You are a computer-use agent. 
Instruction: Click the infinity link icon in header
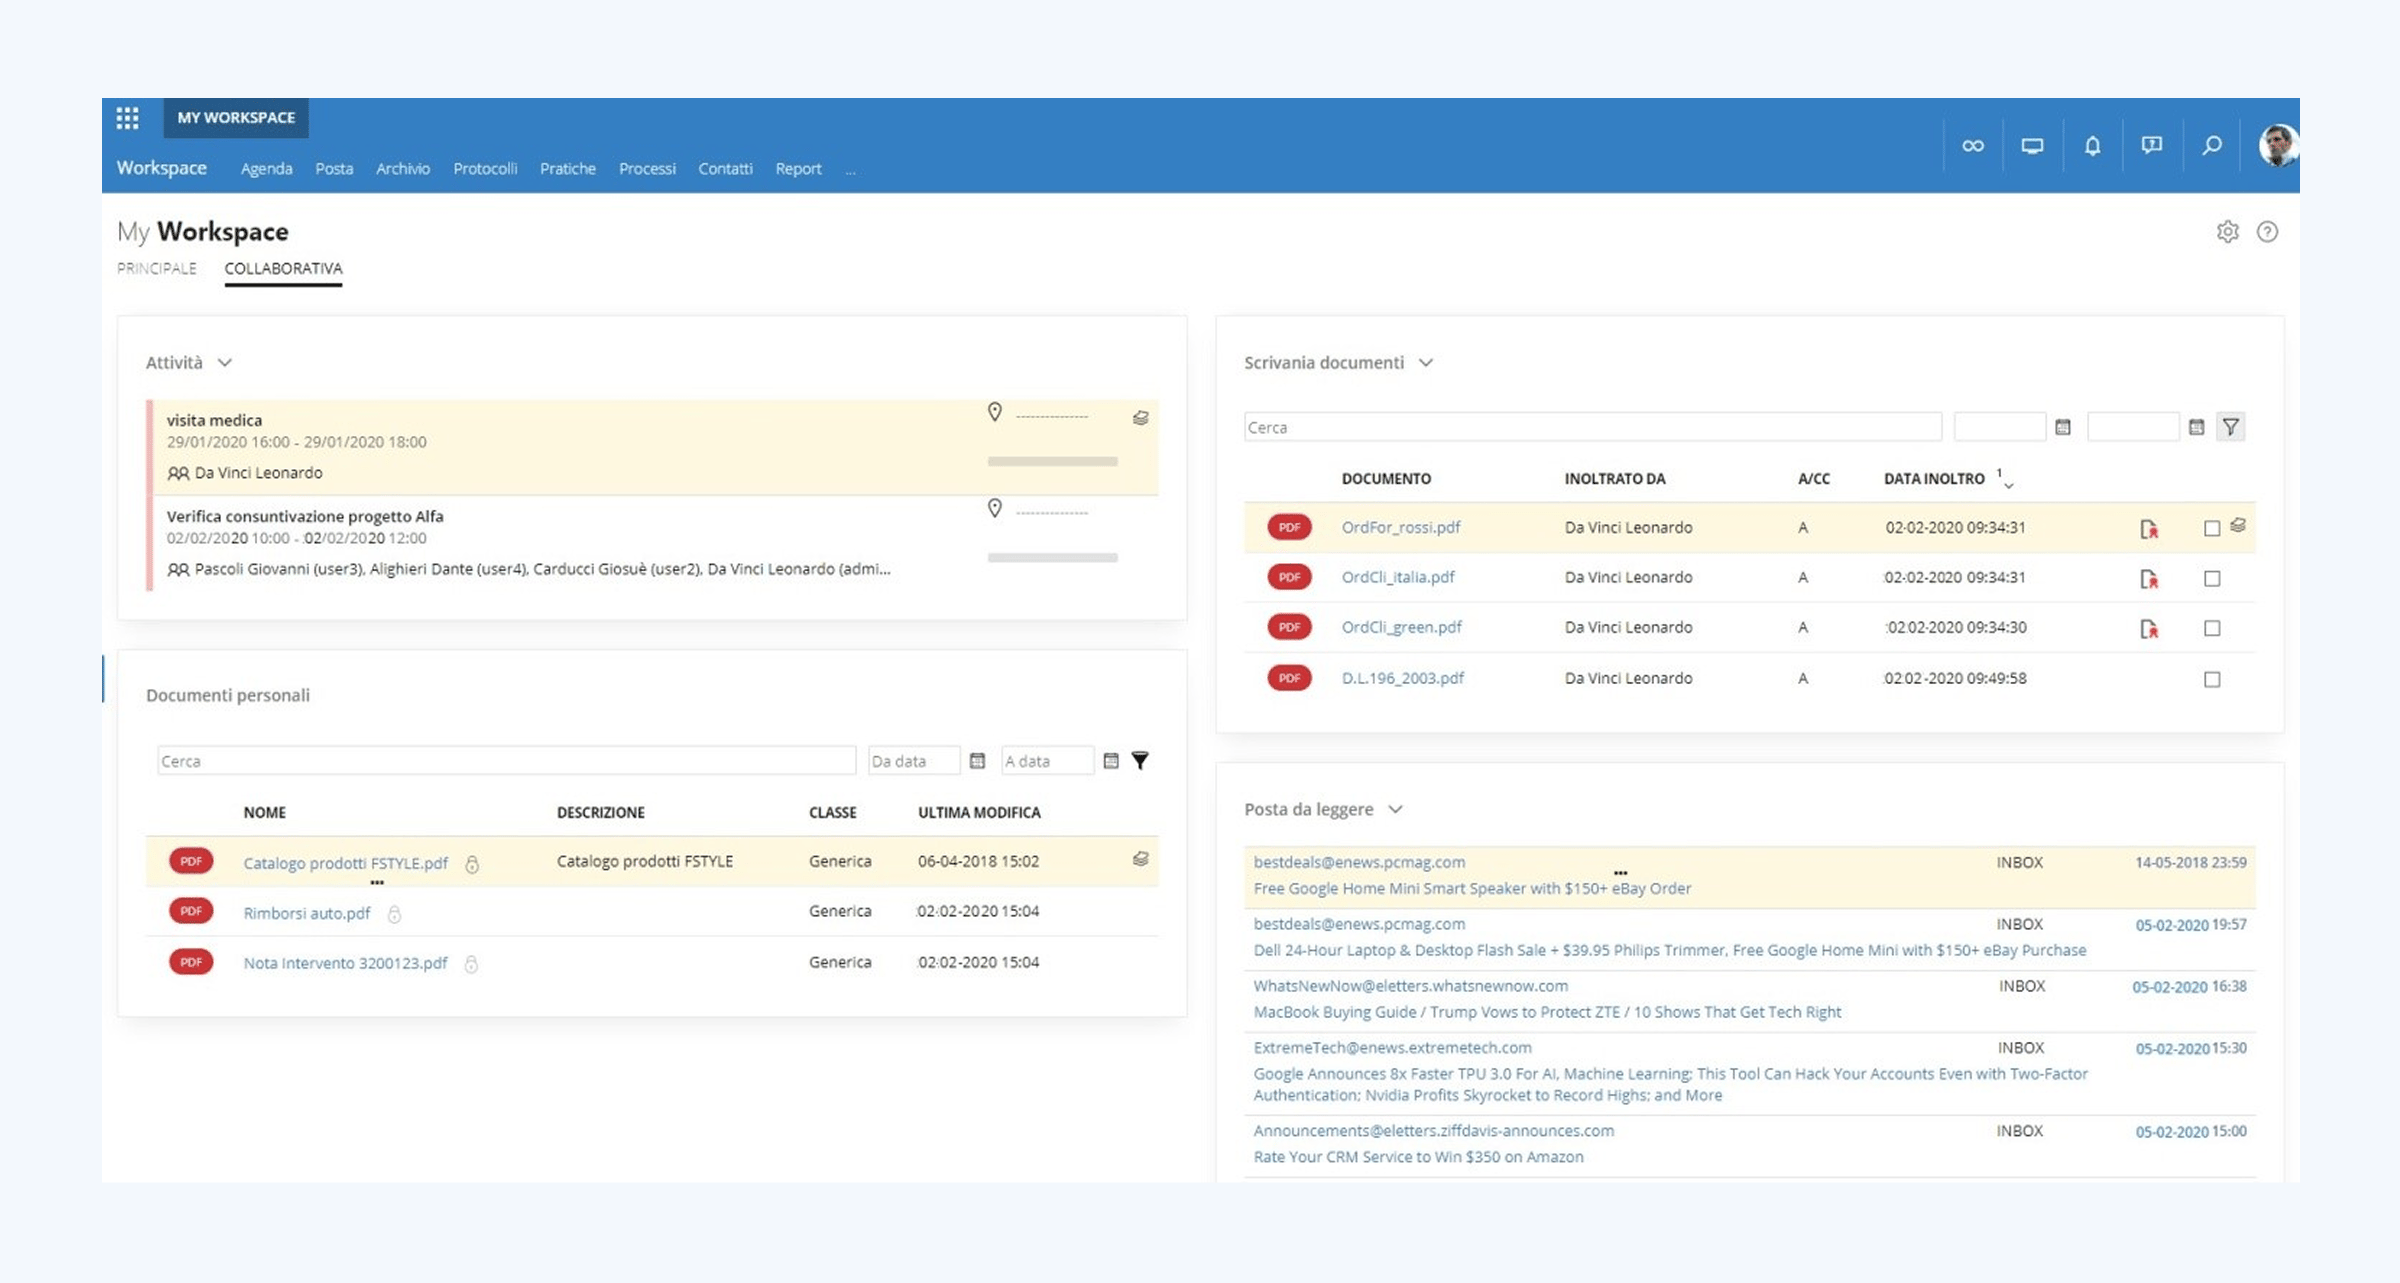point(1973,146)
